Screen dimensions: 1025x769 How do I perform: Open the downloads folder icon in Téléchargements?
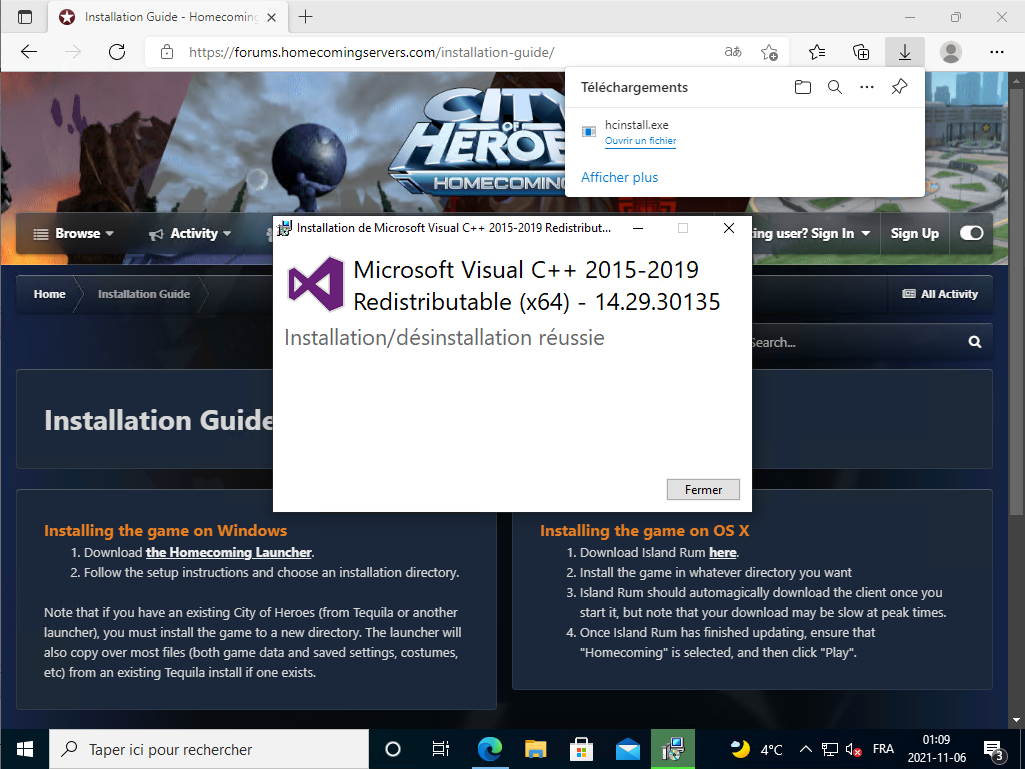tap(802, 88)
